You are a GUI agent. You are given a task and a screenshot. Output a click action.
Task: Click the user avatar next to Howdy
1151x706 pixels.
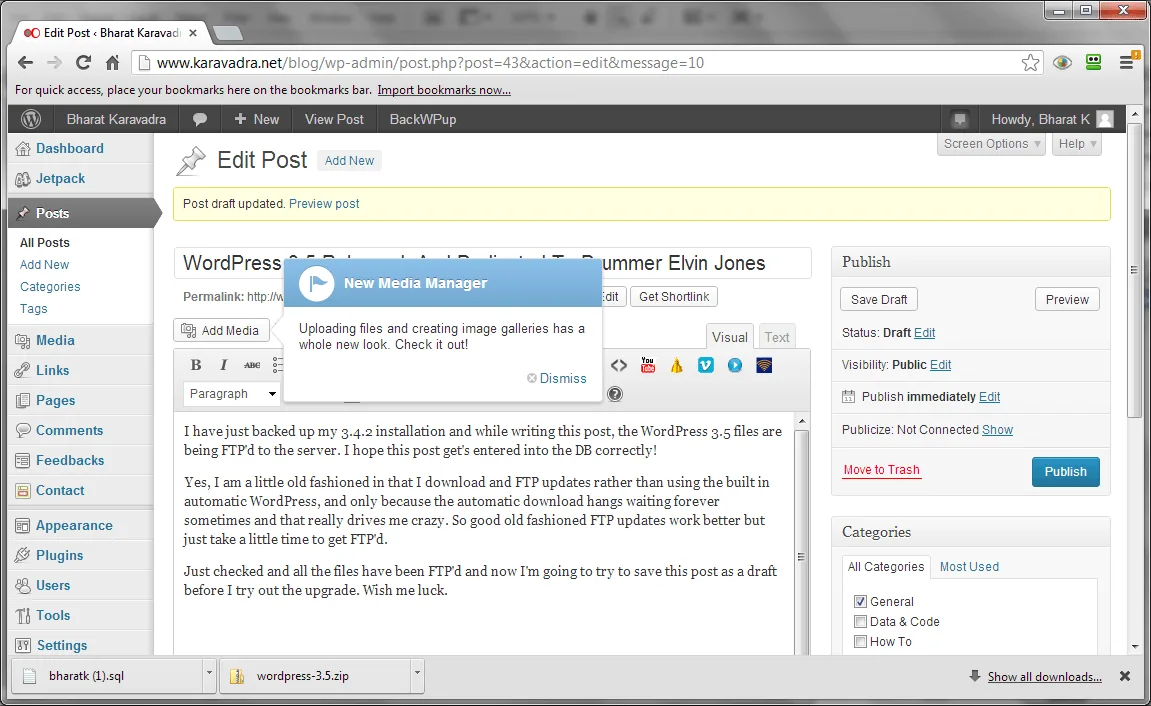coord(1105,119)
